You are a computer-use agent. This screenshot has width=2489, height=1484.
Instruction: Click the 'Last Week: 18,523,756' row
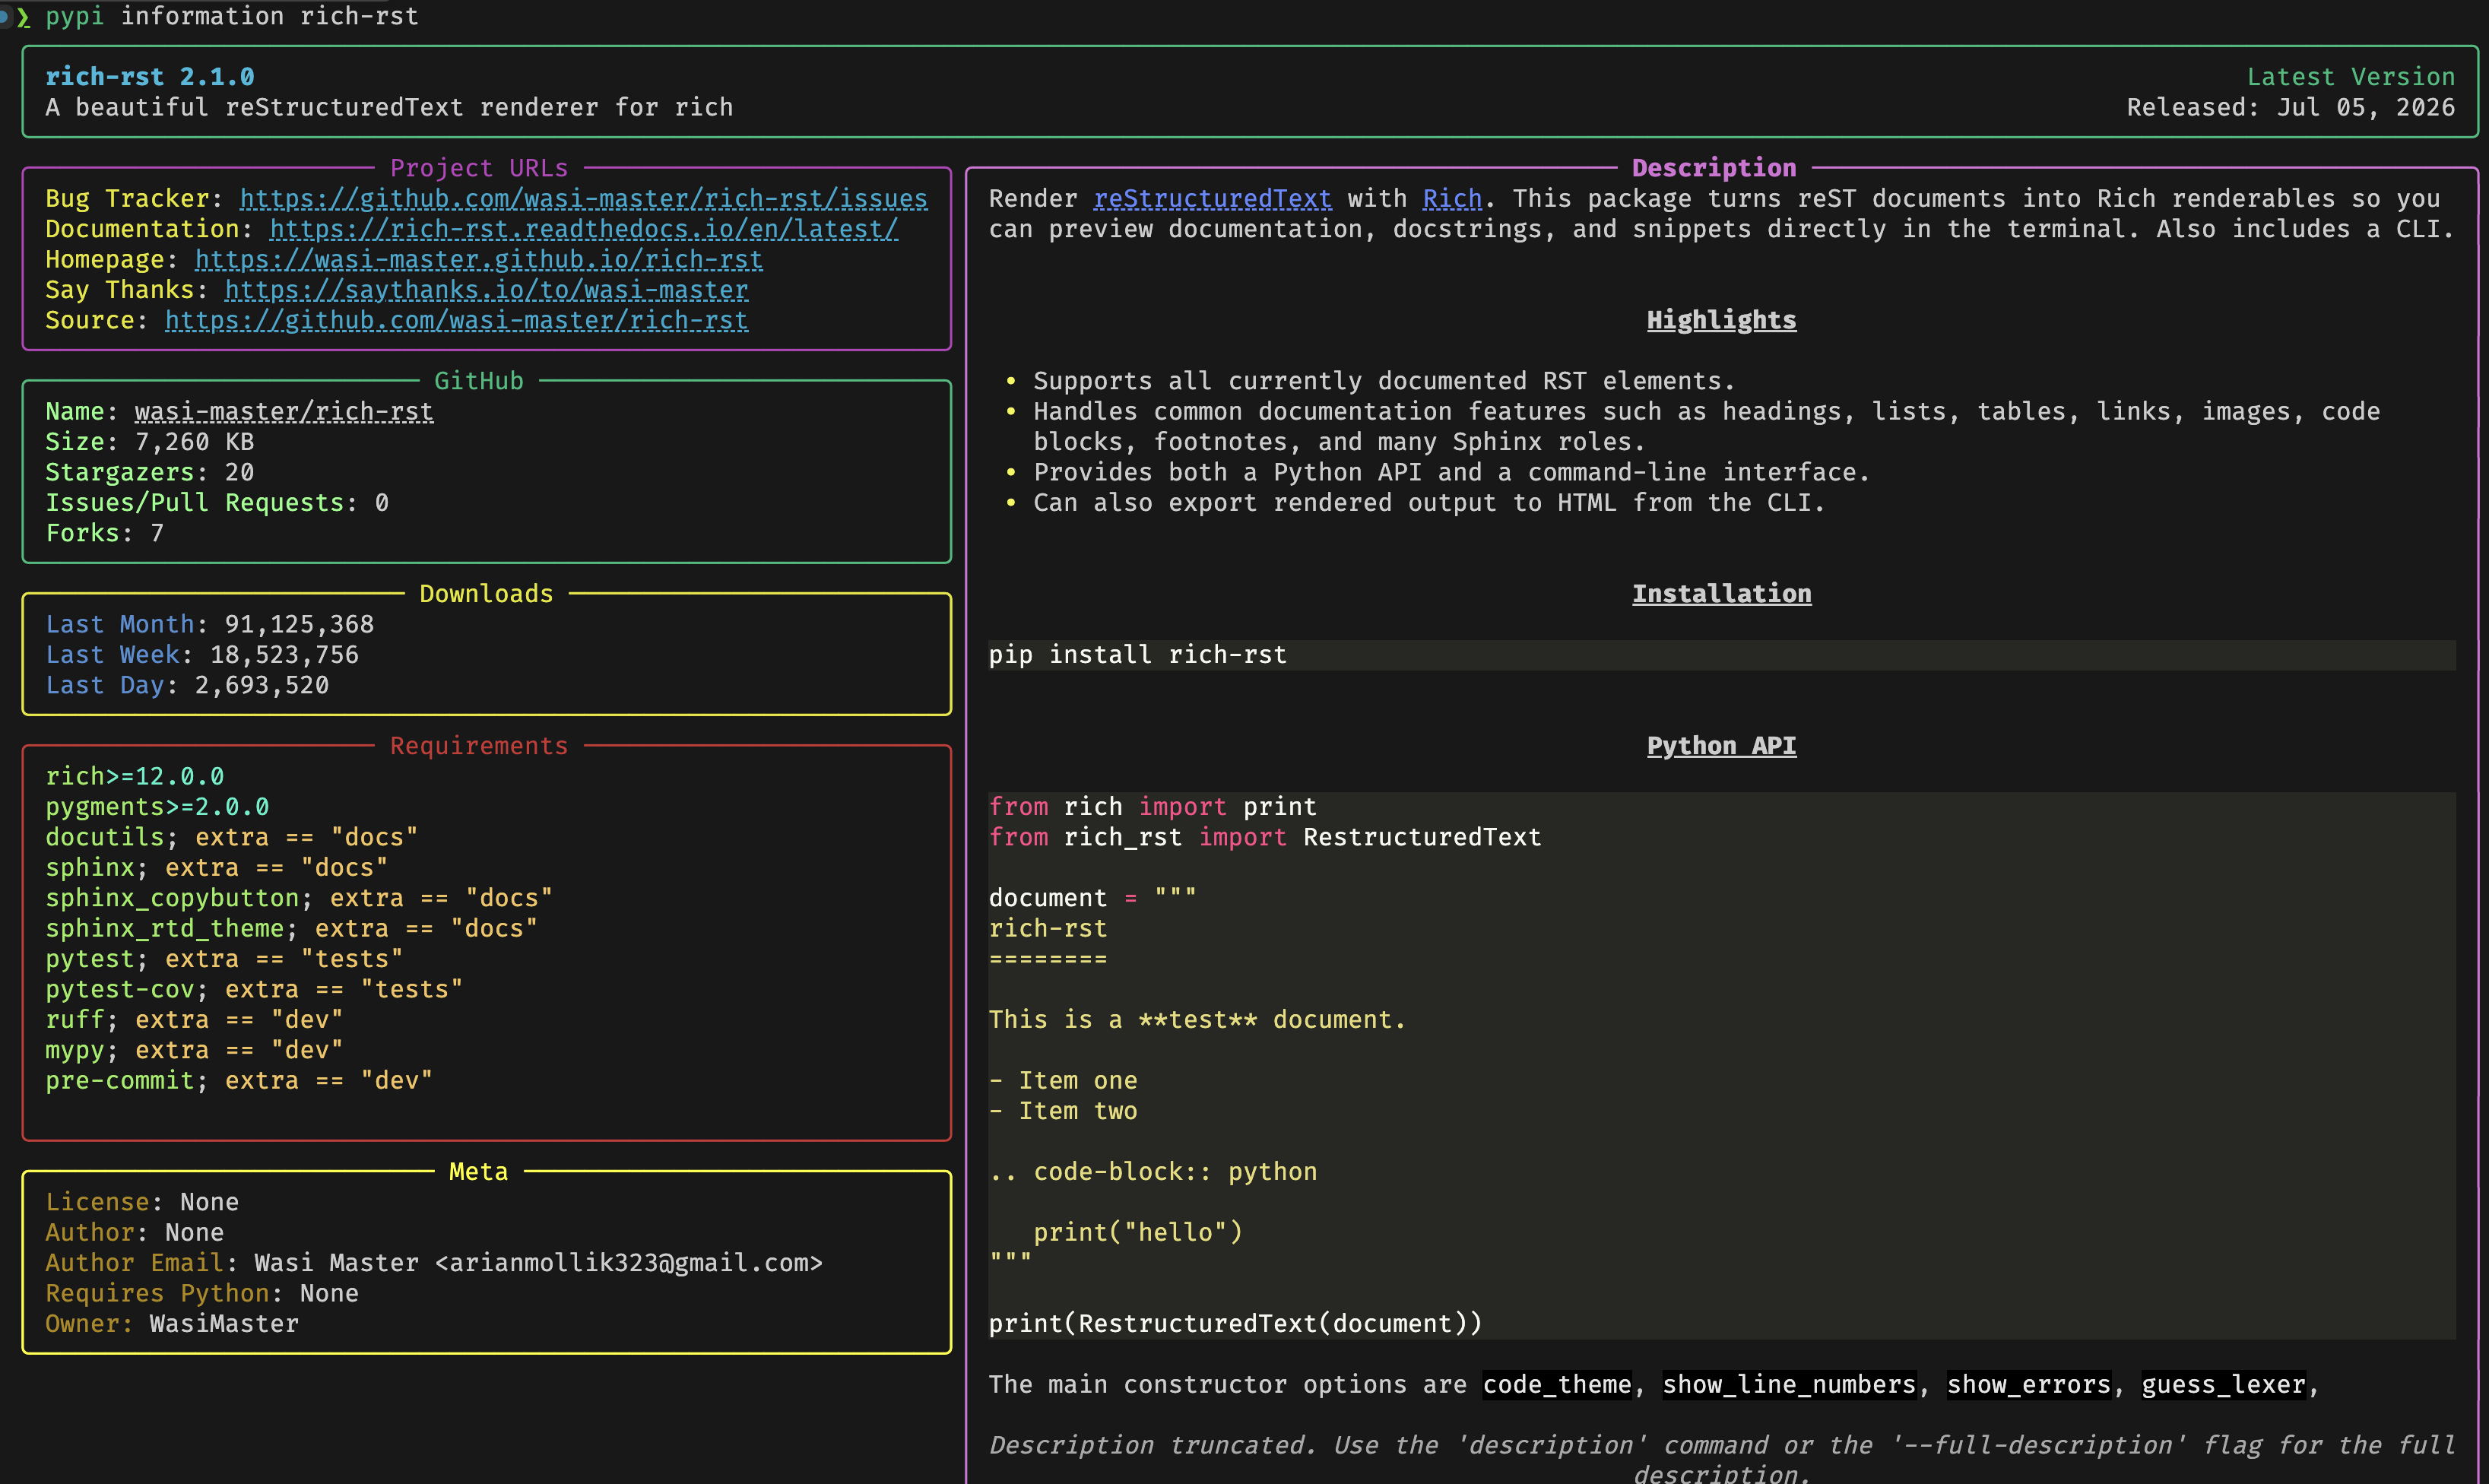pyautogui.click(x=202, y=655)
